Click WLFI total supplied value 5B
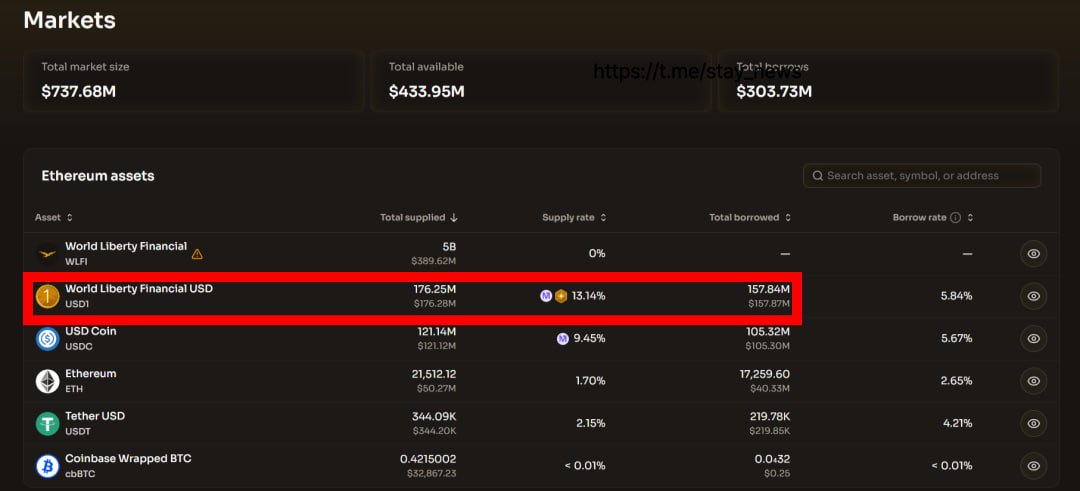The image size is (1080, 491). [449, 247]
